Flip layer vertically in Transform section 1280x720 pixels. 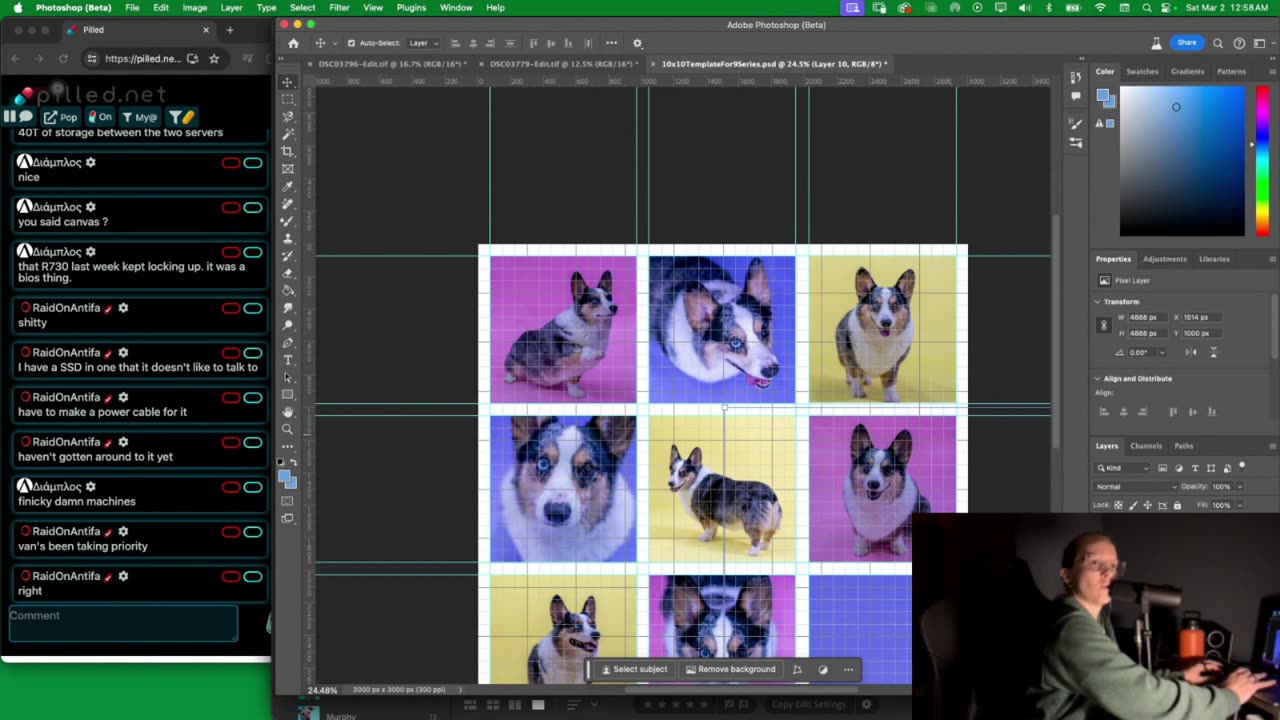(x=1213, y=352)
